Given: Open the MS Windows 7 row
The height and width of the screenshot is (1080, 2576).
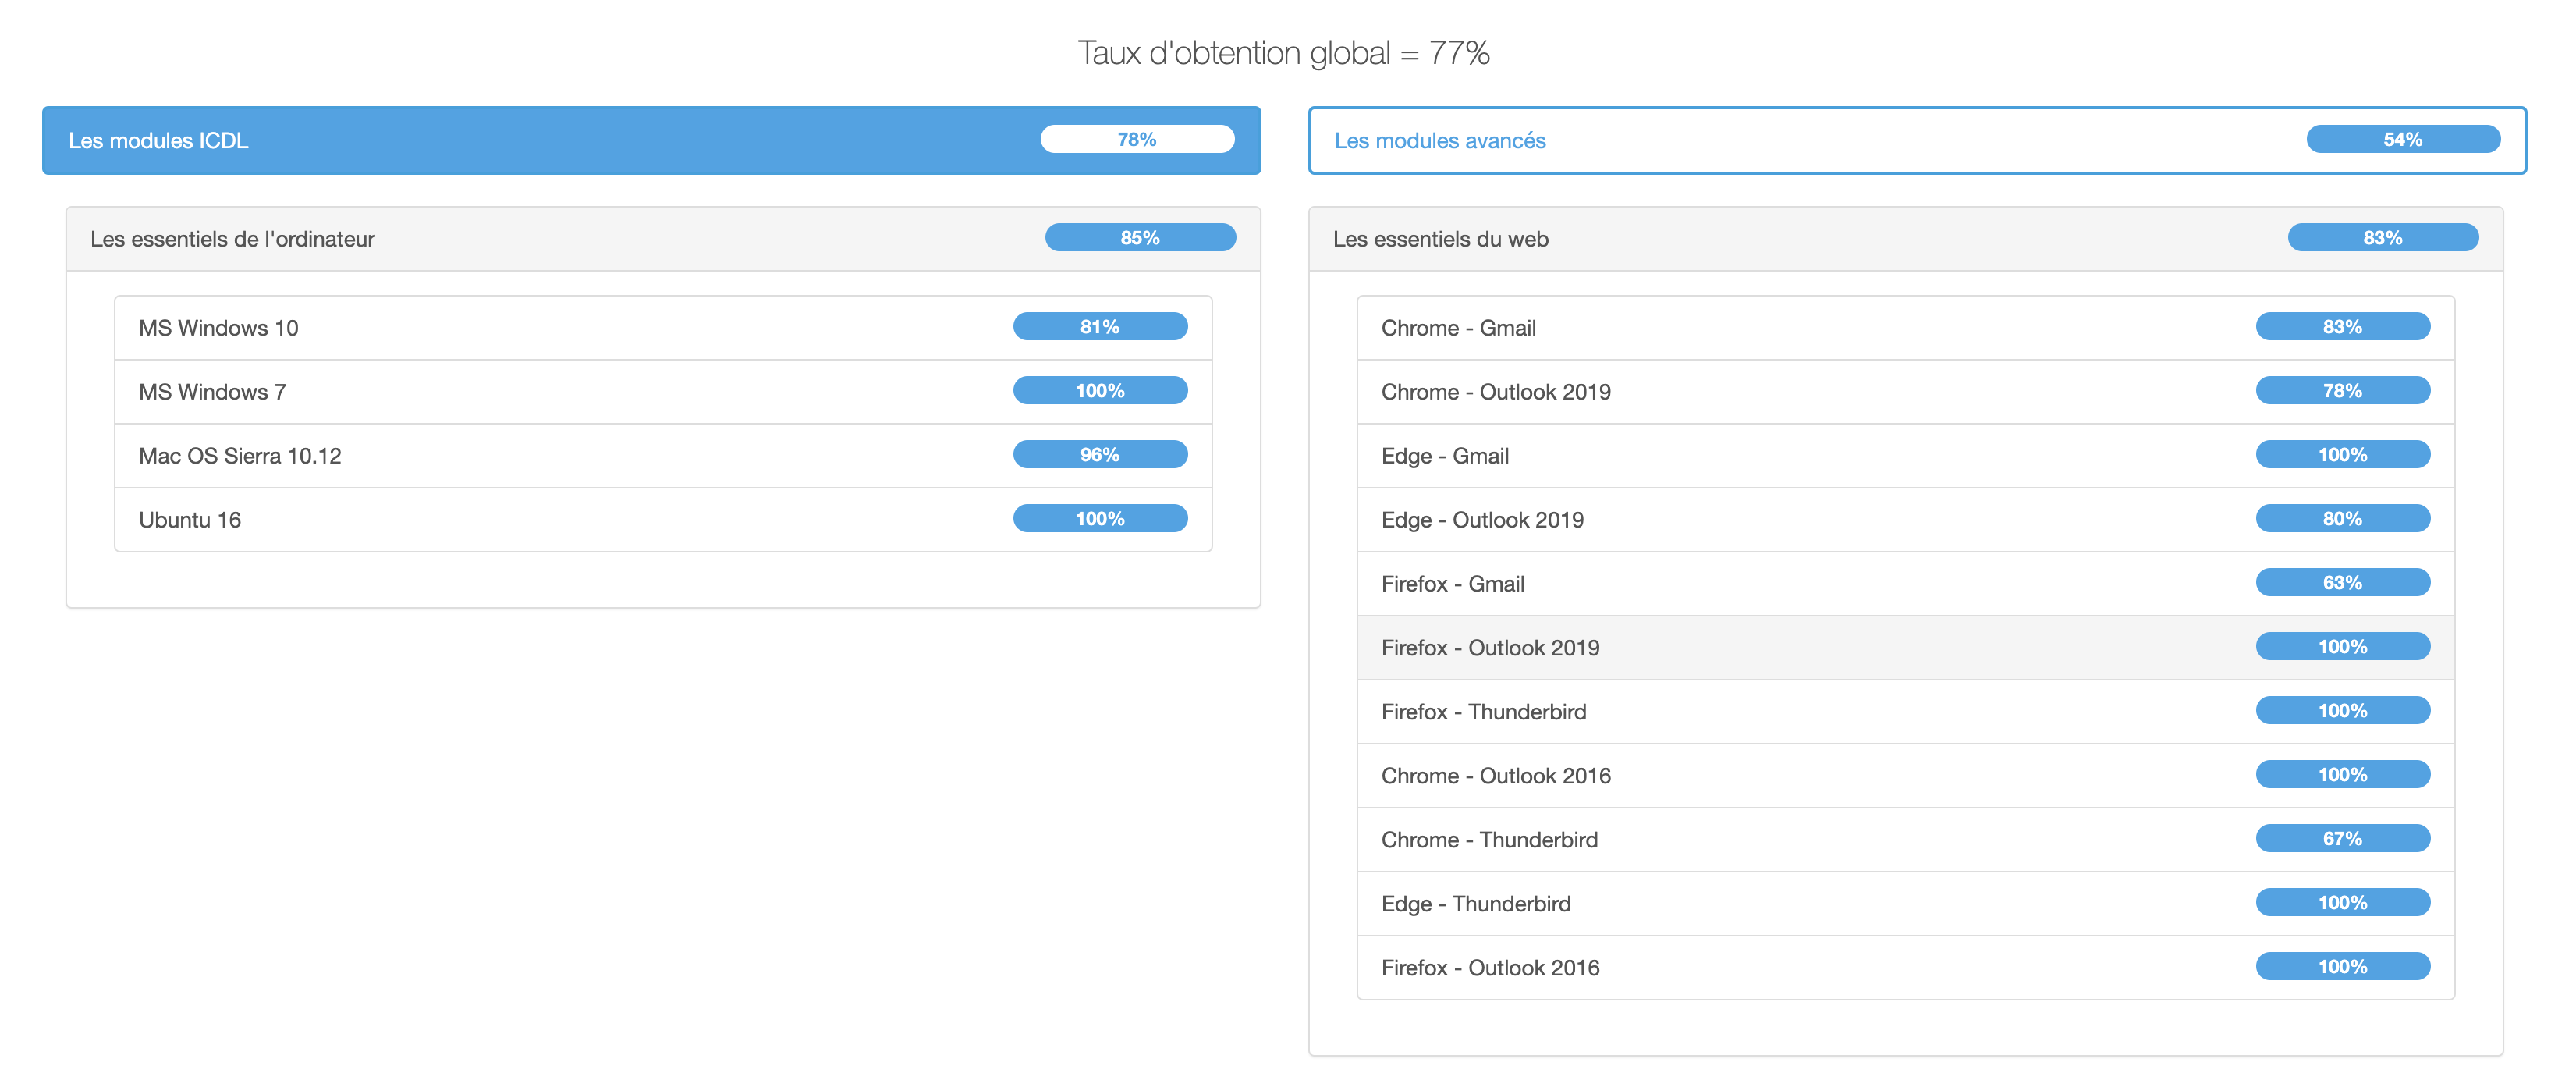Looking at the screenshot, I should tap(212, 392).
